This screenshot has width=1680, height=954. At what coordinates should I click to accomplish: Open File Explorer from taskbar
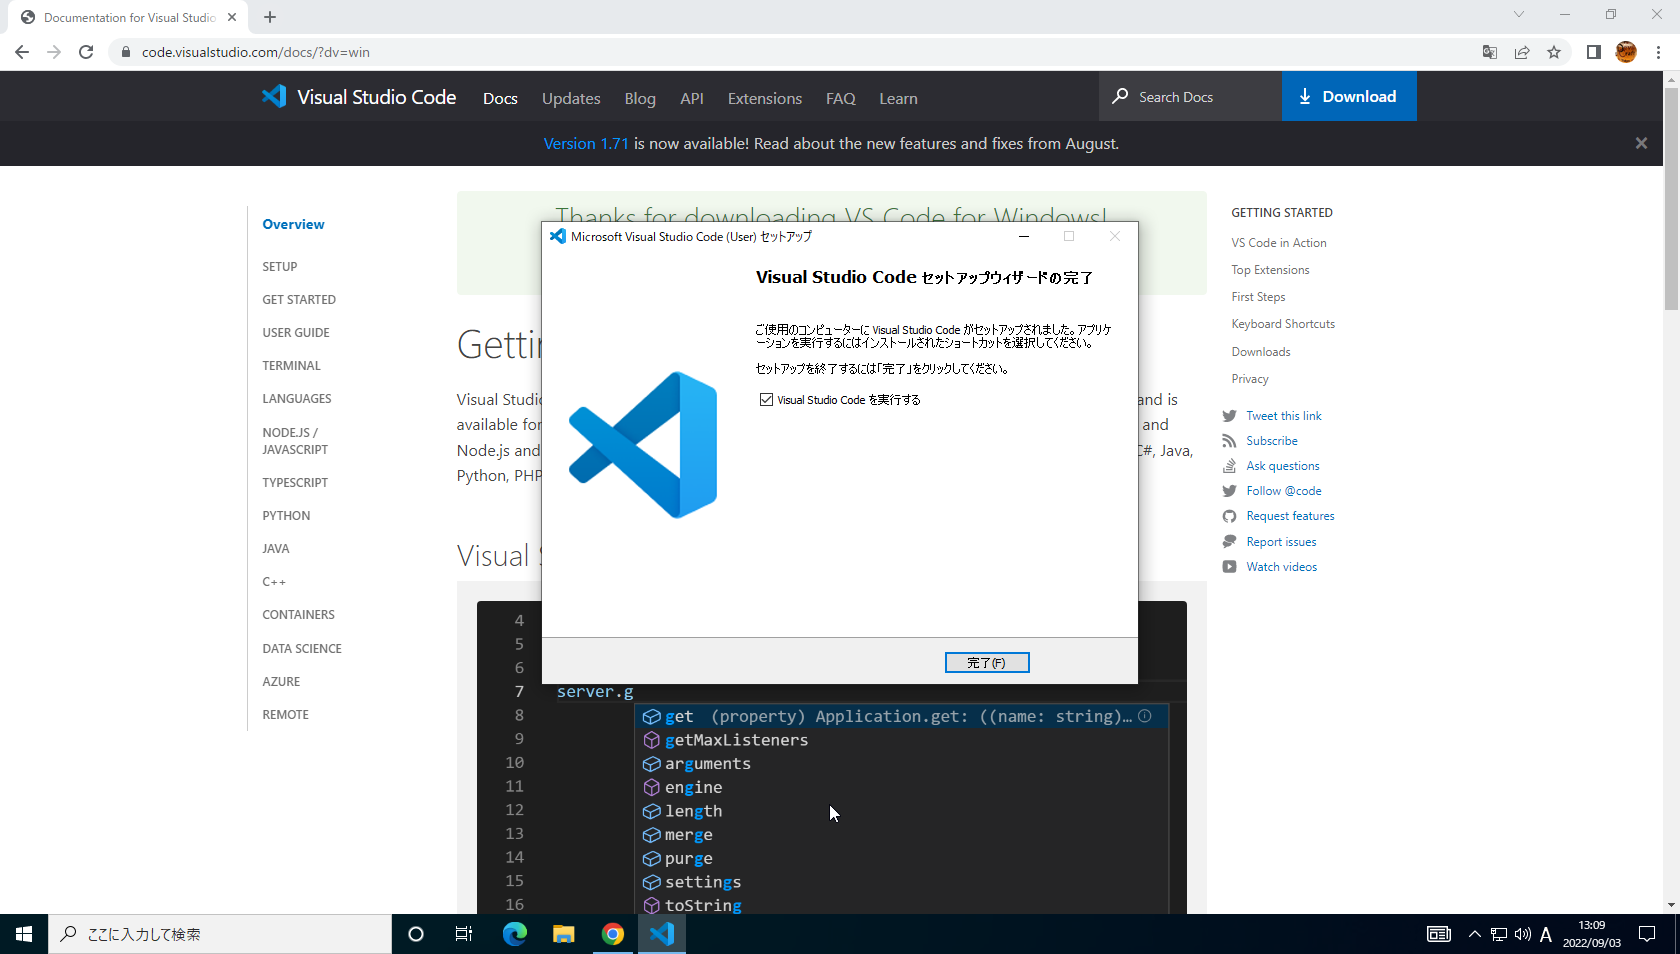(x=564, y=934)
